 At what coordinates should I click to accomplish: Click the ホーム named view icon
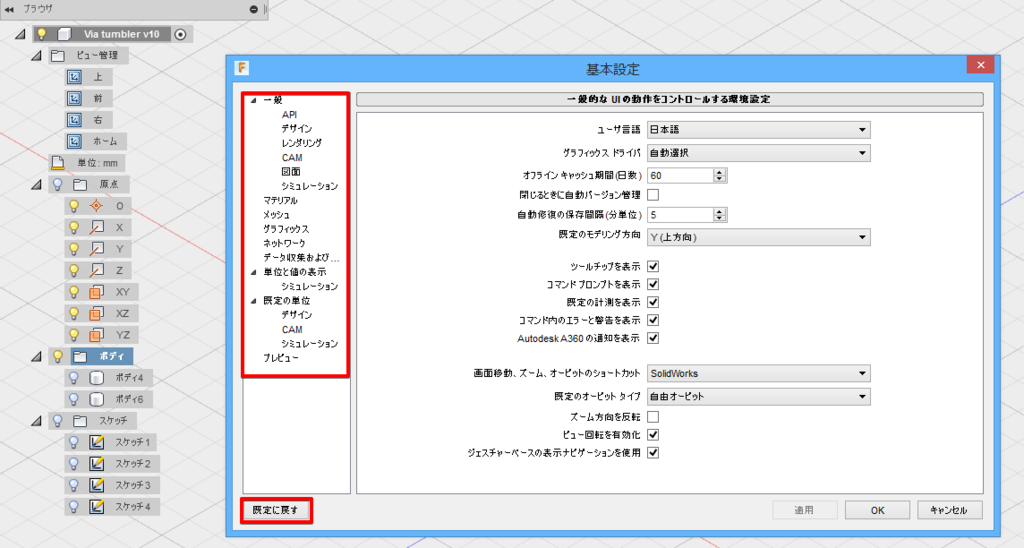[74, 141]
